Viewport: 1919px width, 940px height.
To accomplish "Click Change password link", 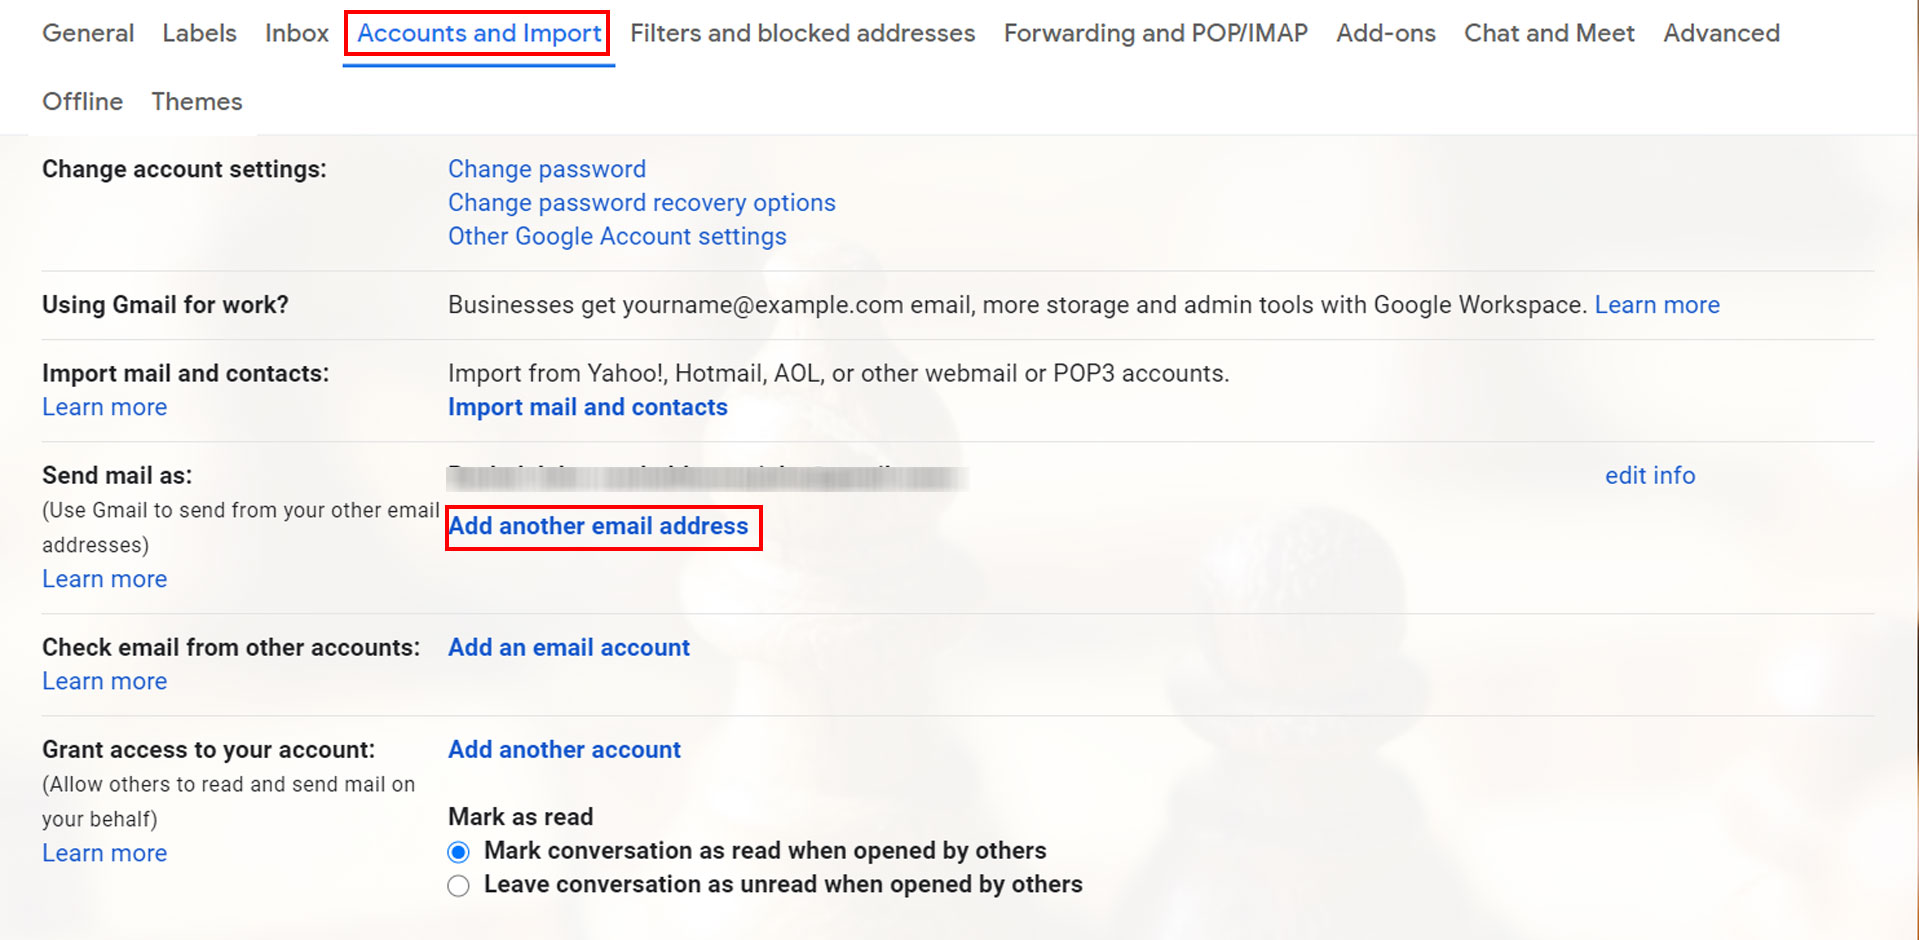I will point(546,169).
